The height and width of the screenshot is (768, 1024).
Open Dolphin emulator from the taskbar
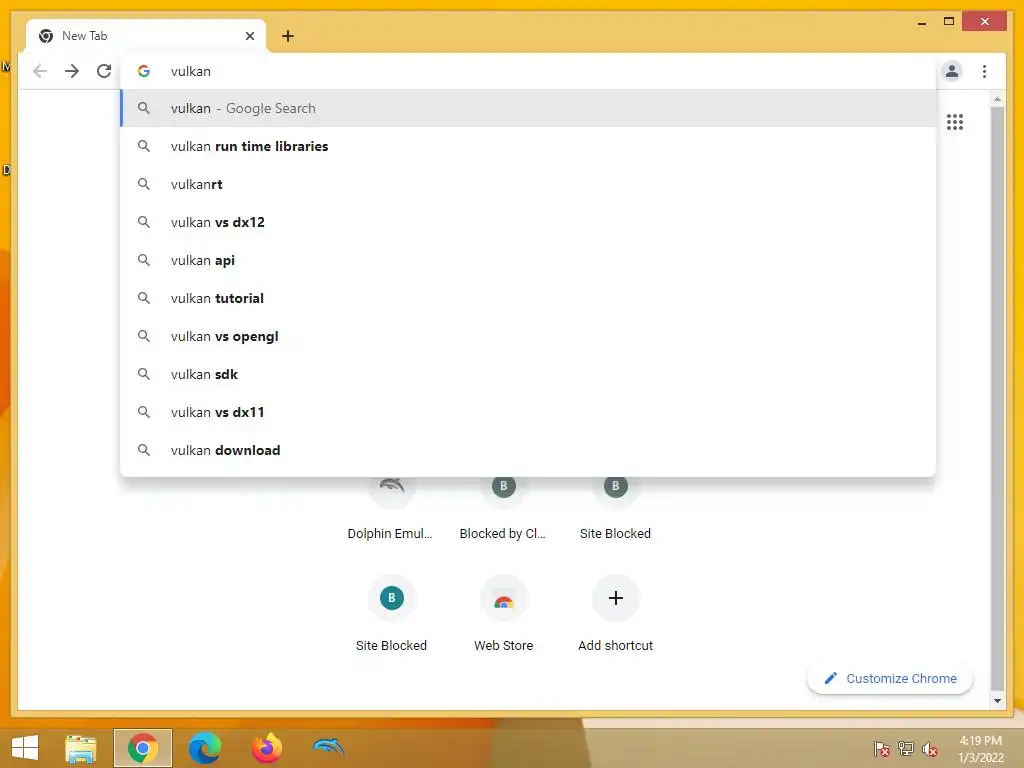pyautogui.click(x=328, y=748)
